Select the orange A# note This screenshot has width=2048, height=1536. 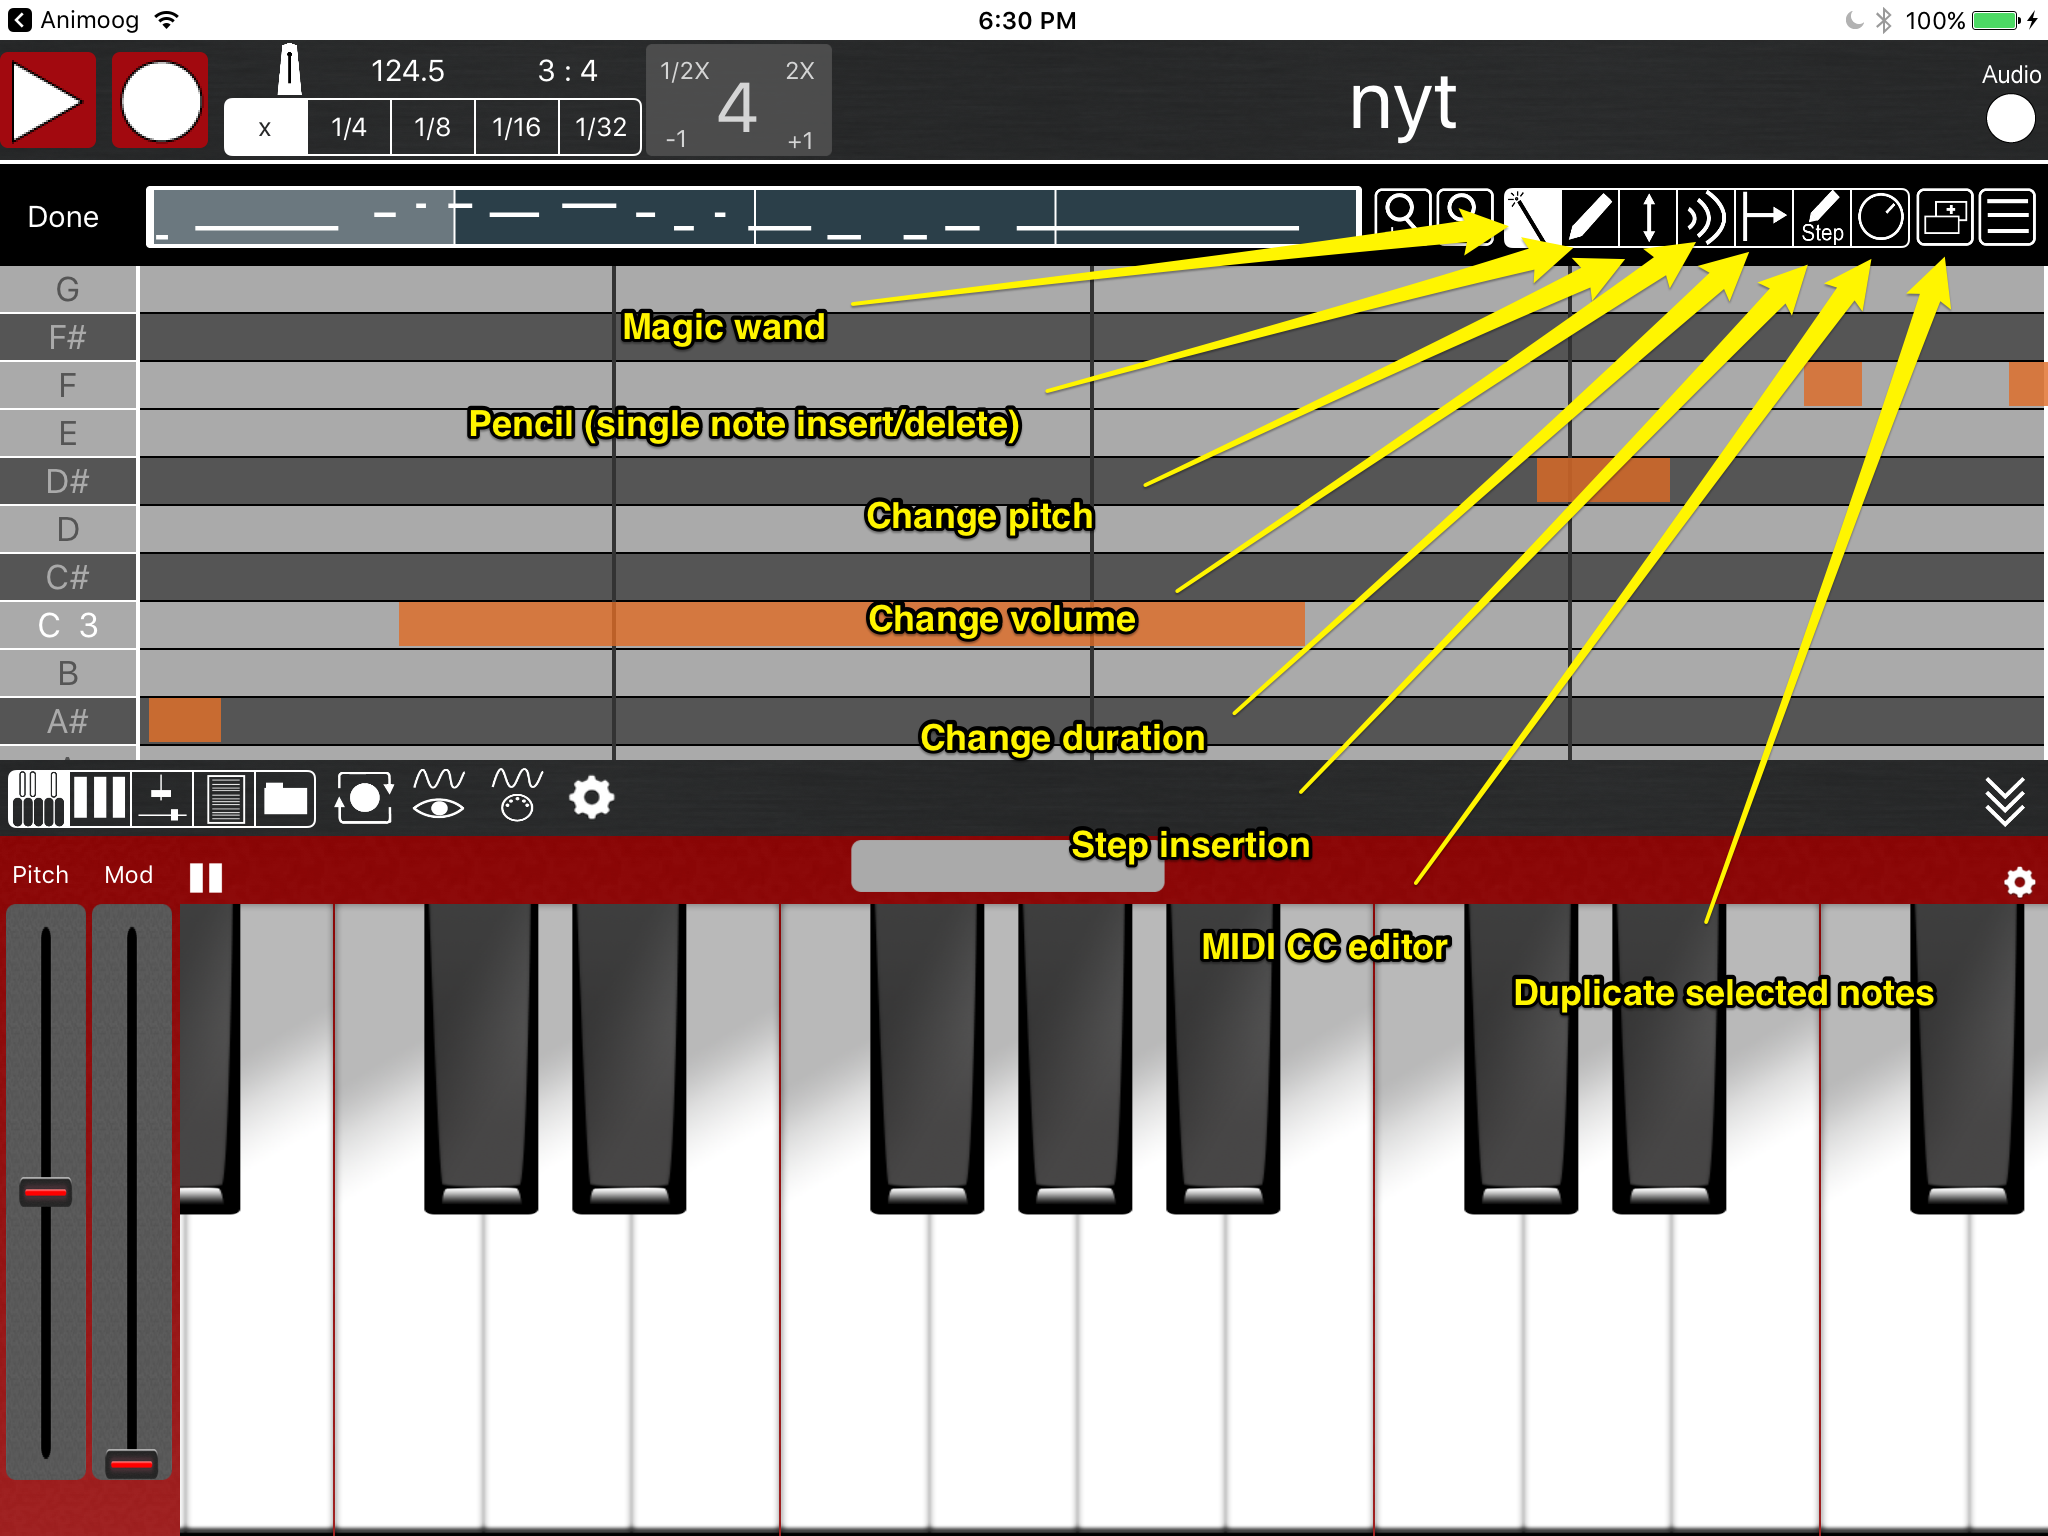[185, 720]
